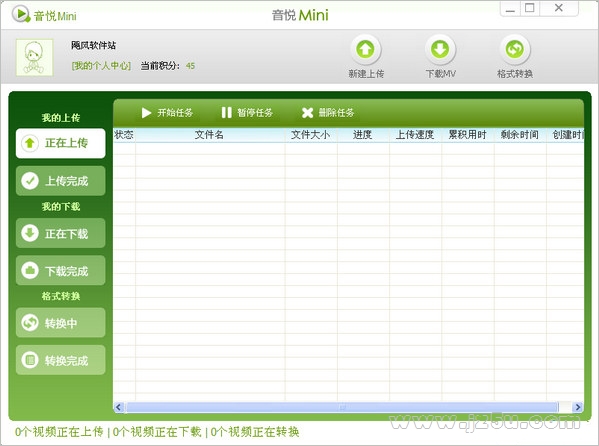Viewport: 599px width, 446px height.
Task: Click the 文件名 column header
Action: [210, 135]
